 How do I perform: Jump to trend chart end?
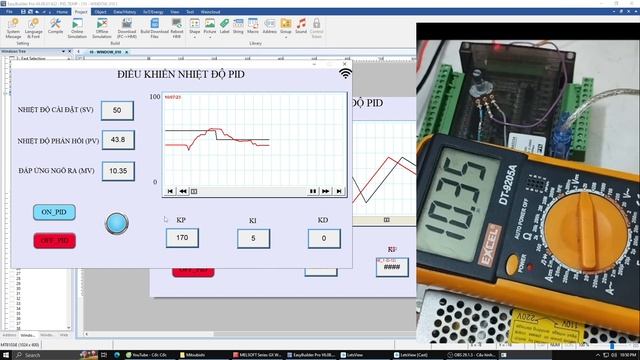point(338,191)
